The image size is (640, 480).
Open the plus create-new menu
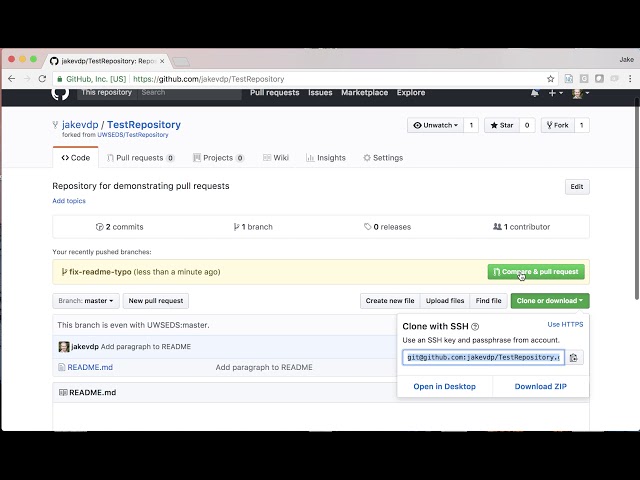[556, 93]
